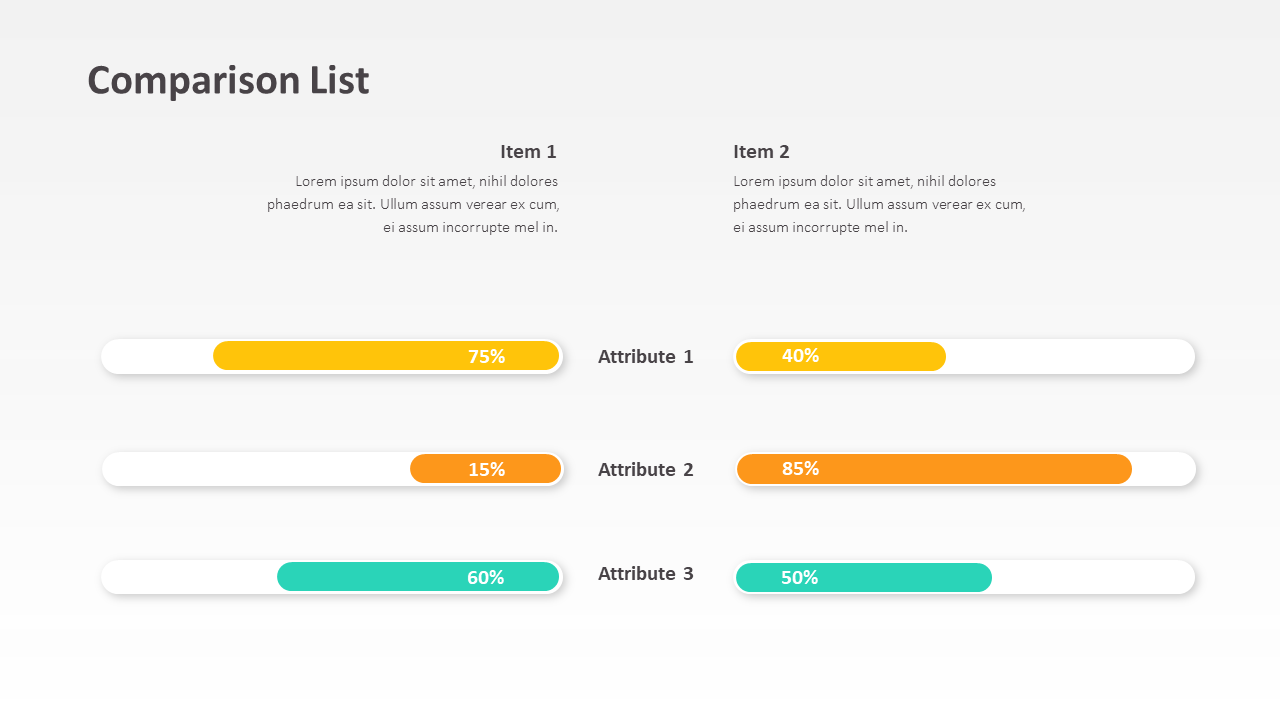Click the Lorem ipsum paragraph under Item 1

413,204
